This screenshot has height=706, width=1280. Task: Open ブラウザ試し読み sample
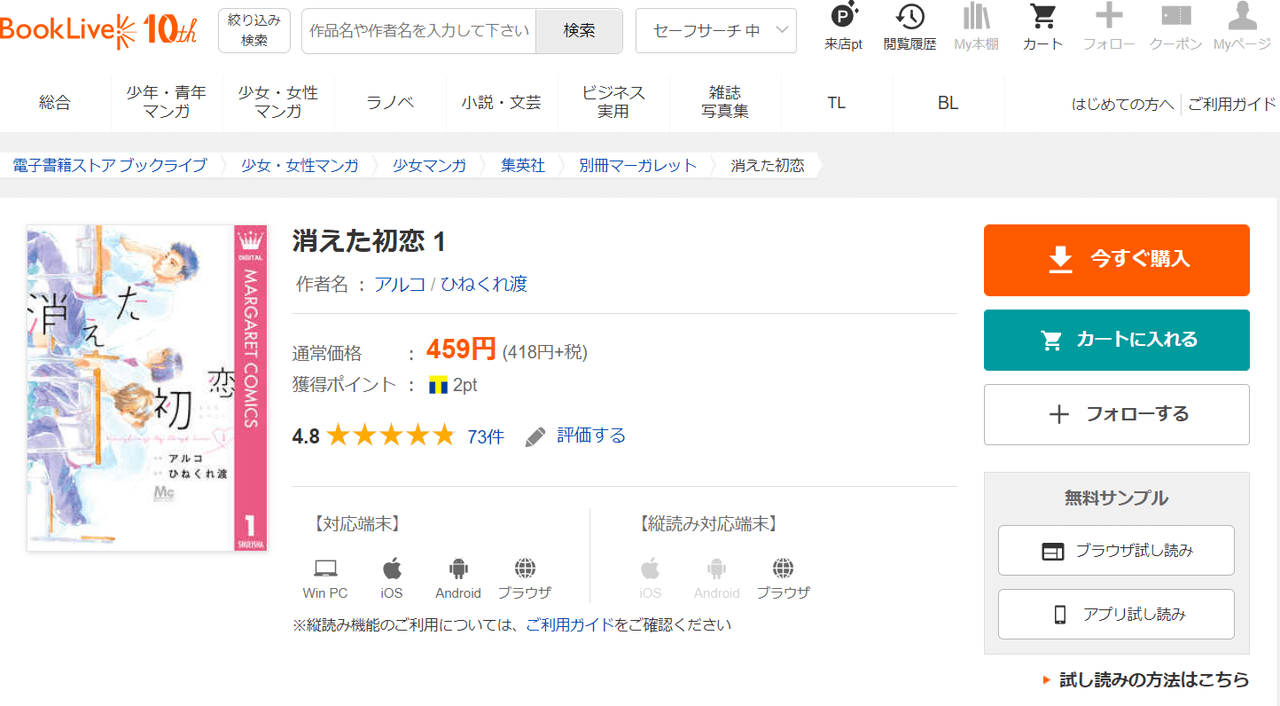point(1116,551)
